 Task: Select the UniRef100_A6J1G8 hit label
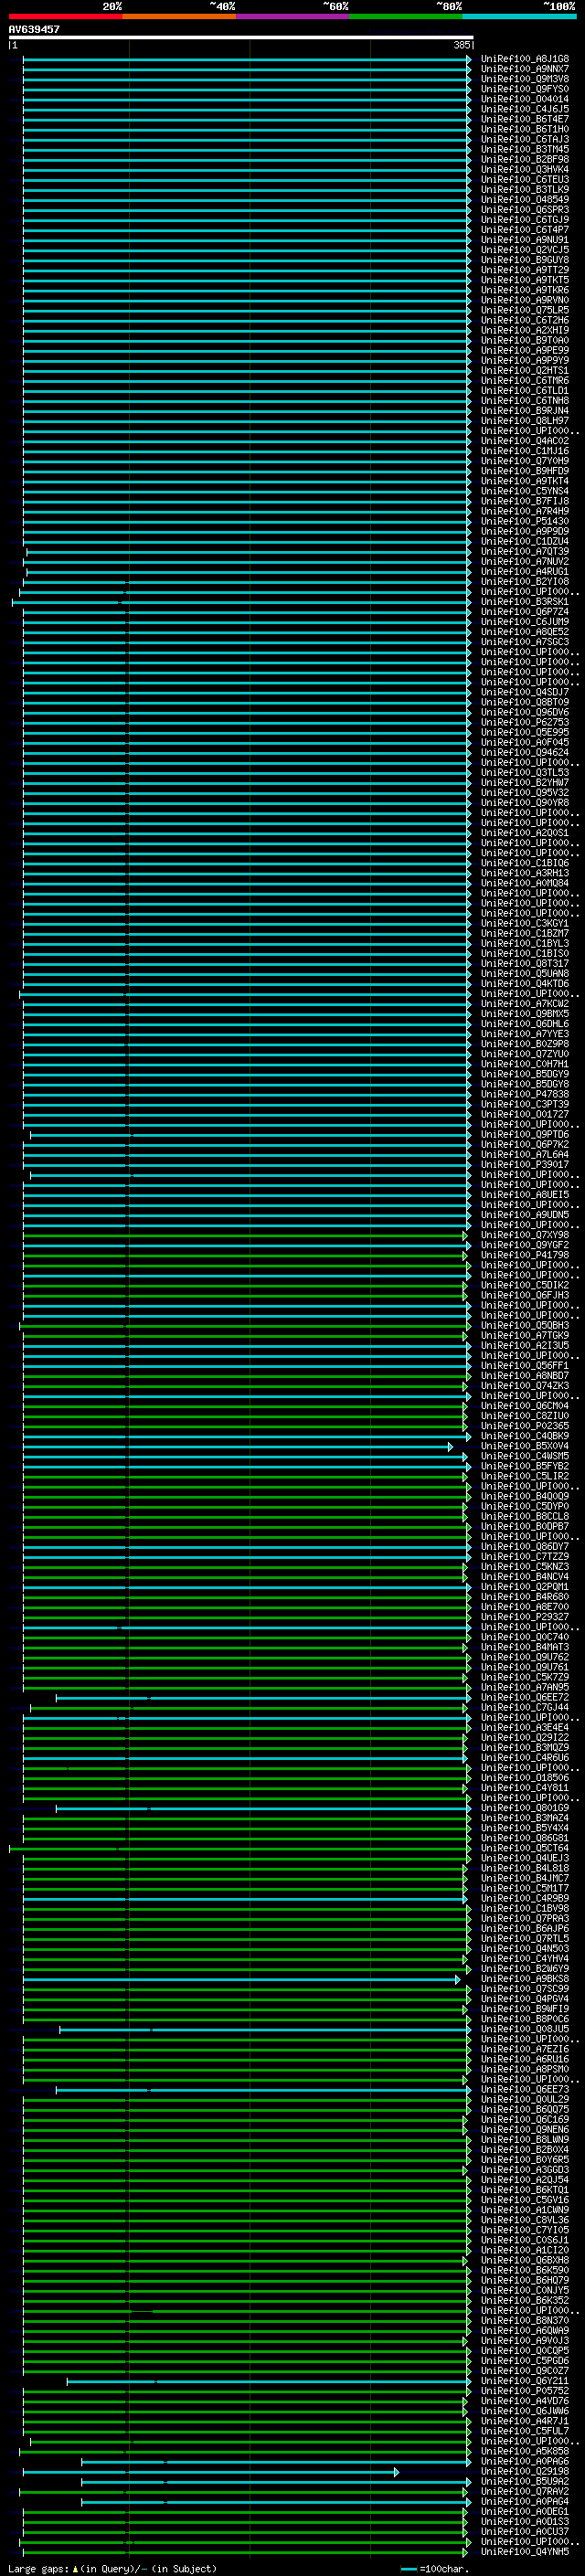[x=525, y=59]
